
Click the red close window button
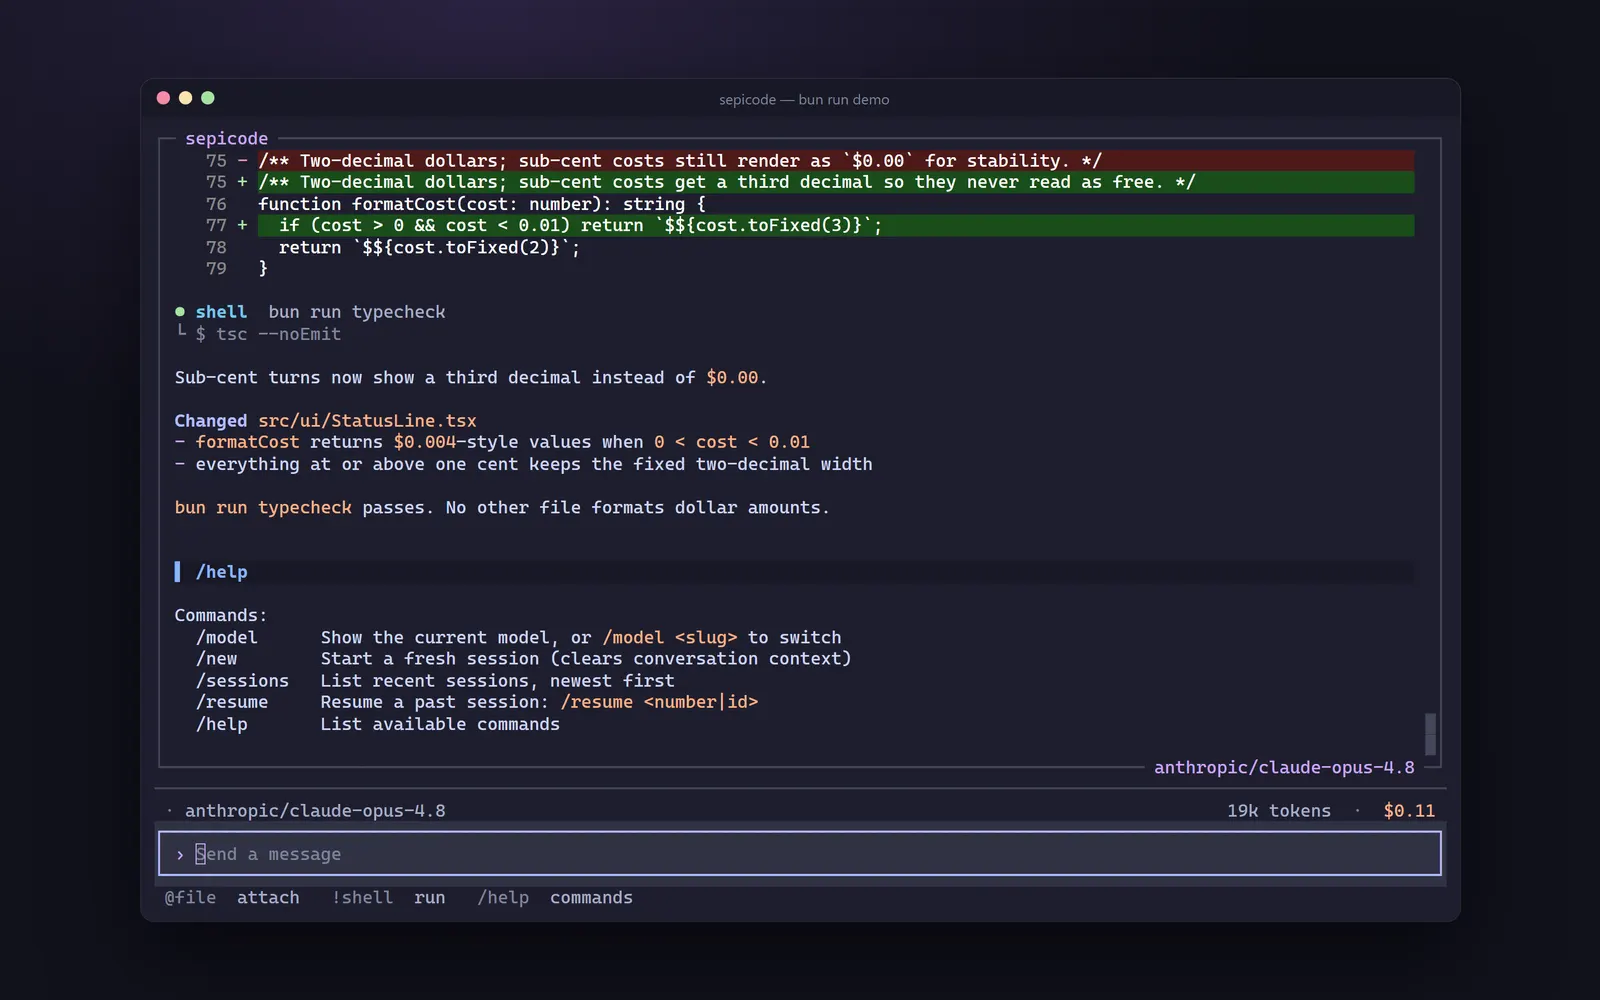[x=163, y=98]
